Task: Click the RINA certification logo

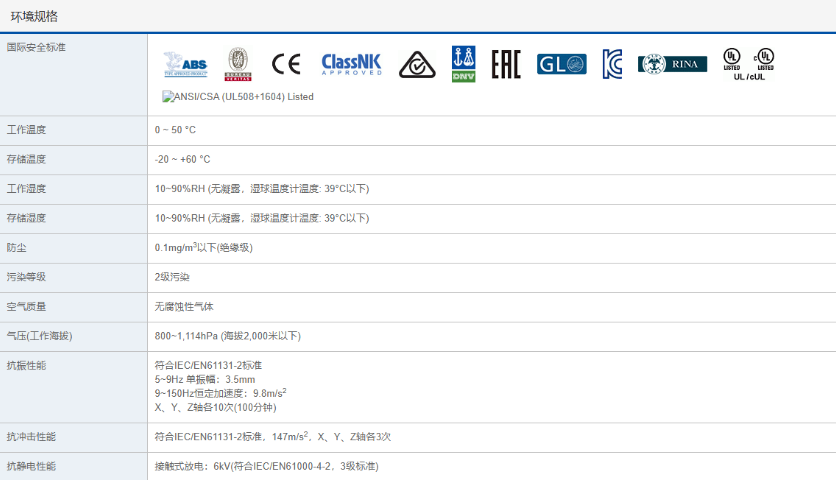Action: pyautogui.click(x=672, y=64)
